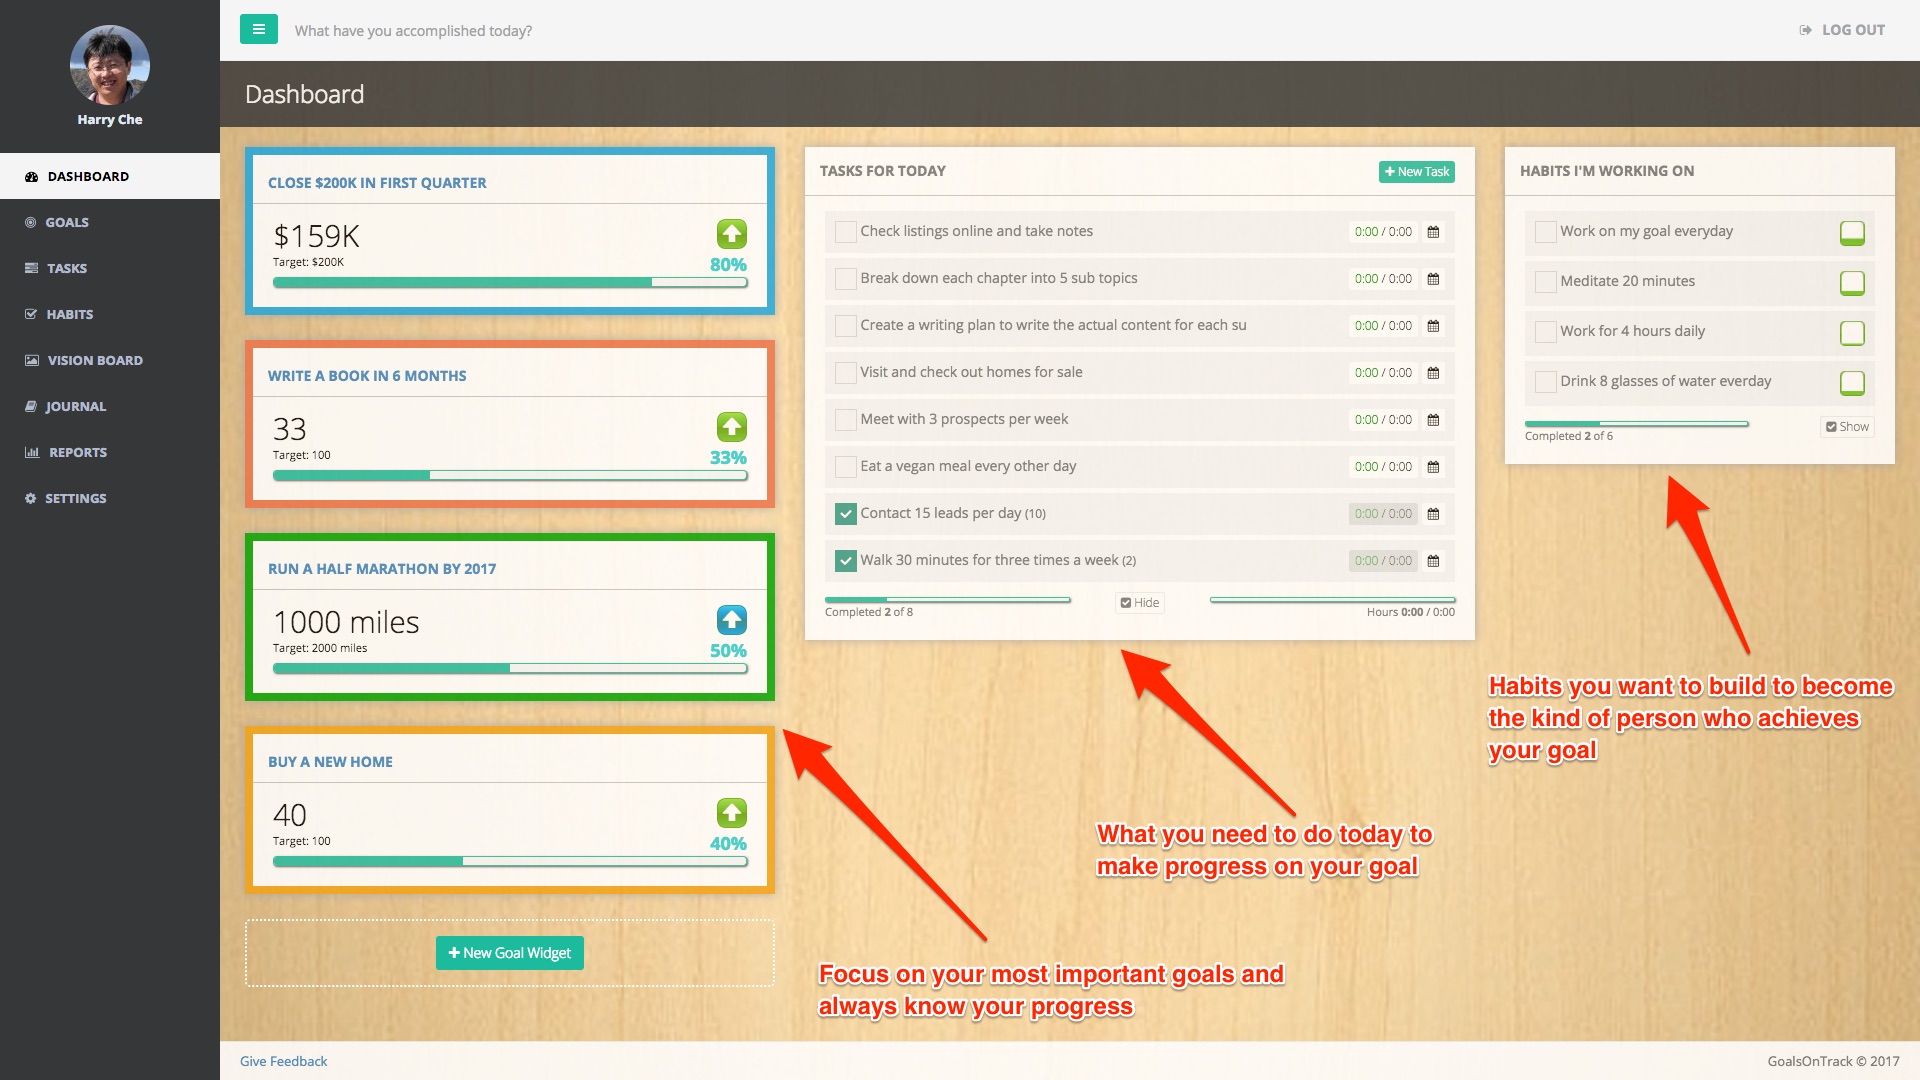The height and width of the screenshot is (1080, 1920).
Task: Click blue up arrow on half marathon goal
Action: click(x=731, y=620)
